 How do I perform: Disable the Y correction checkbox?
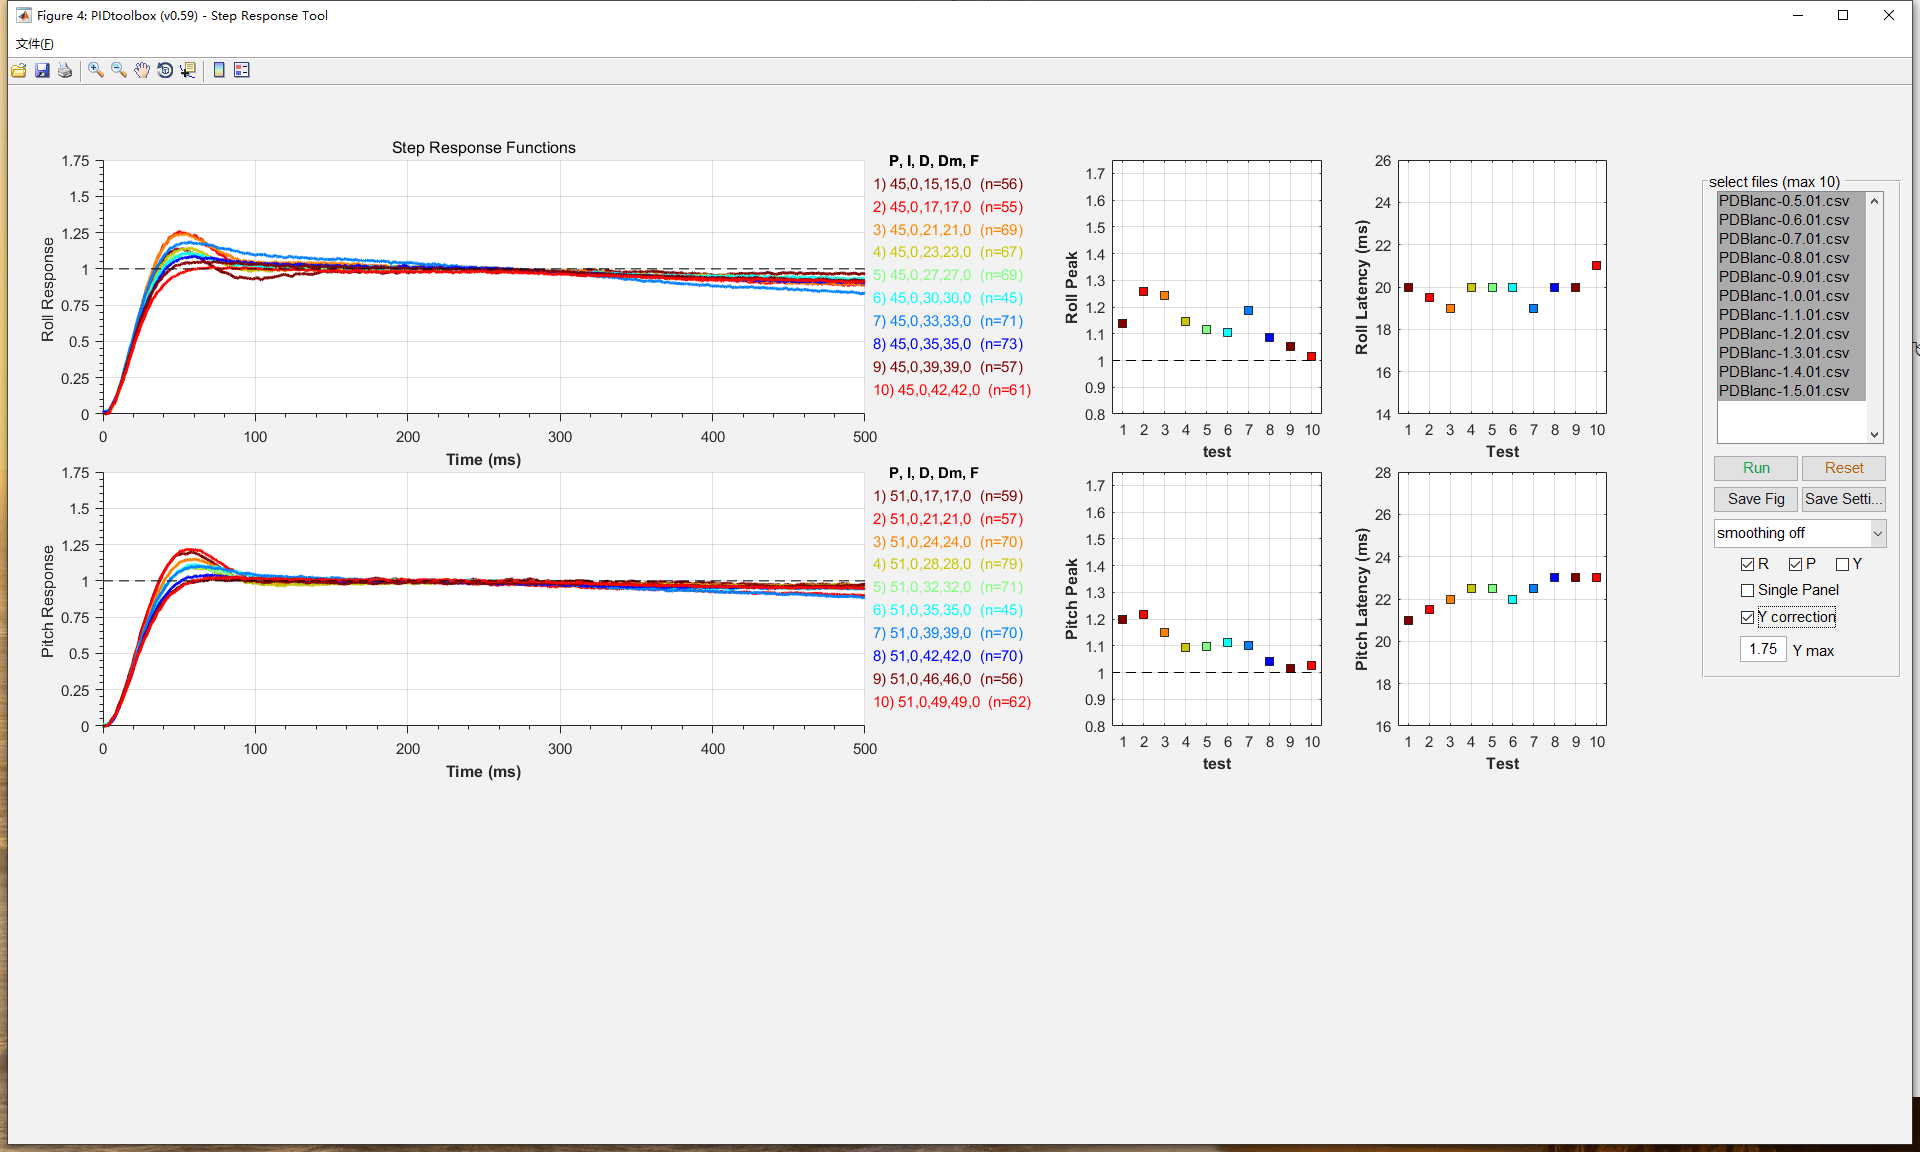(x=1747, y=617)
